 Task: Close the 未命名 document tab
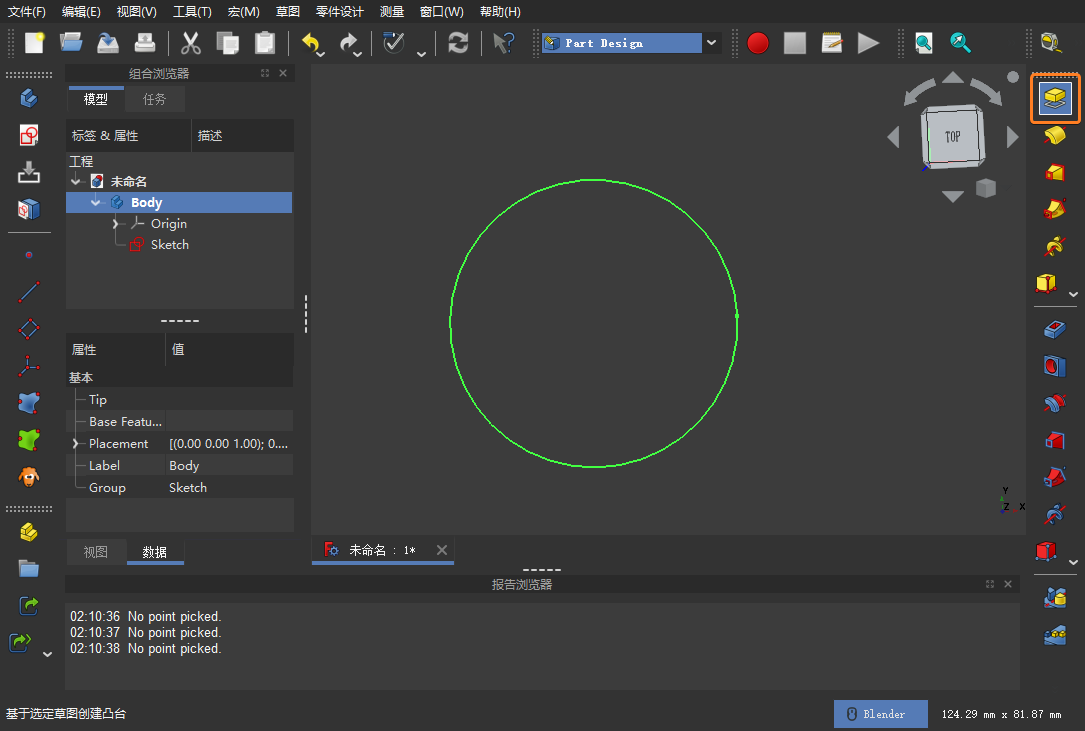tap(442, 550)
